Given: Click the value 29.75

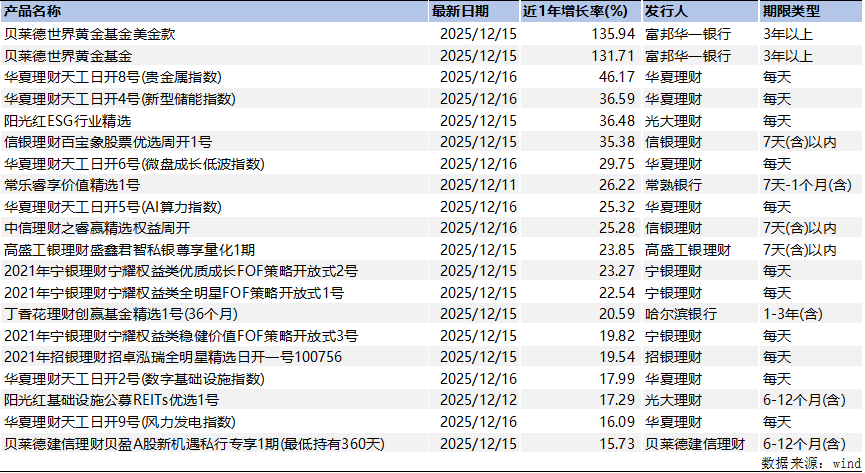Looking at the screenshot, I should pyautogui.click(x=617, y=164).
